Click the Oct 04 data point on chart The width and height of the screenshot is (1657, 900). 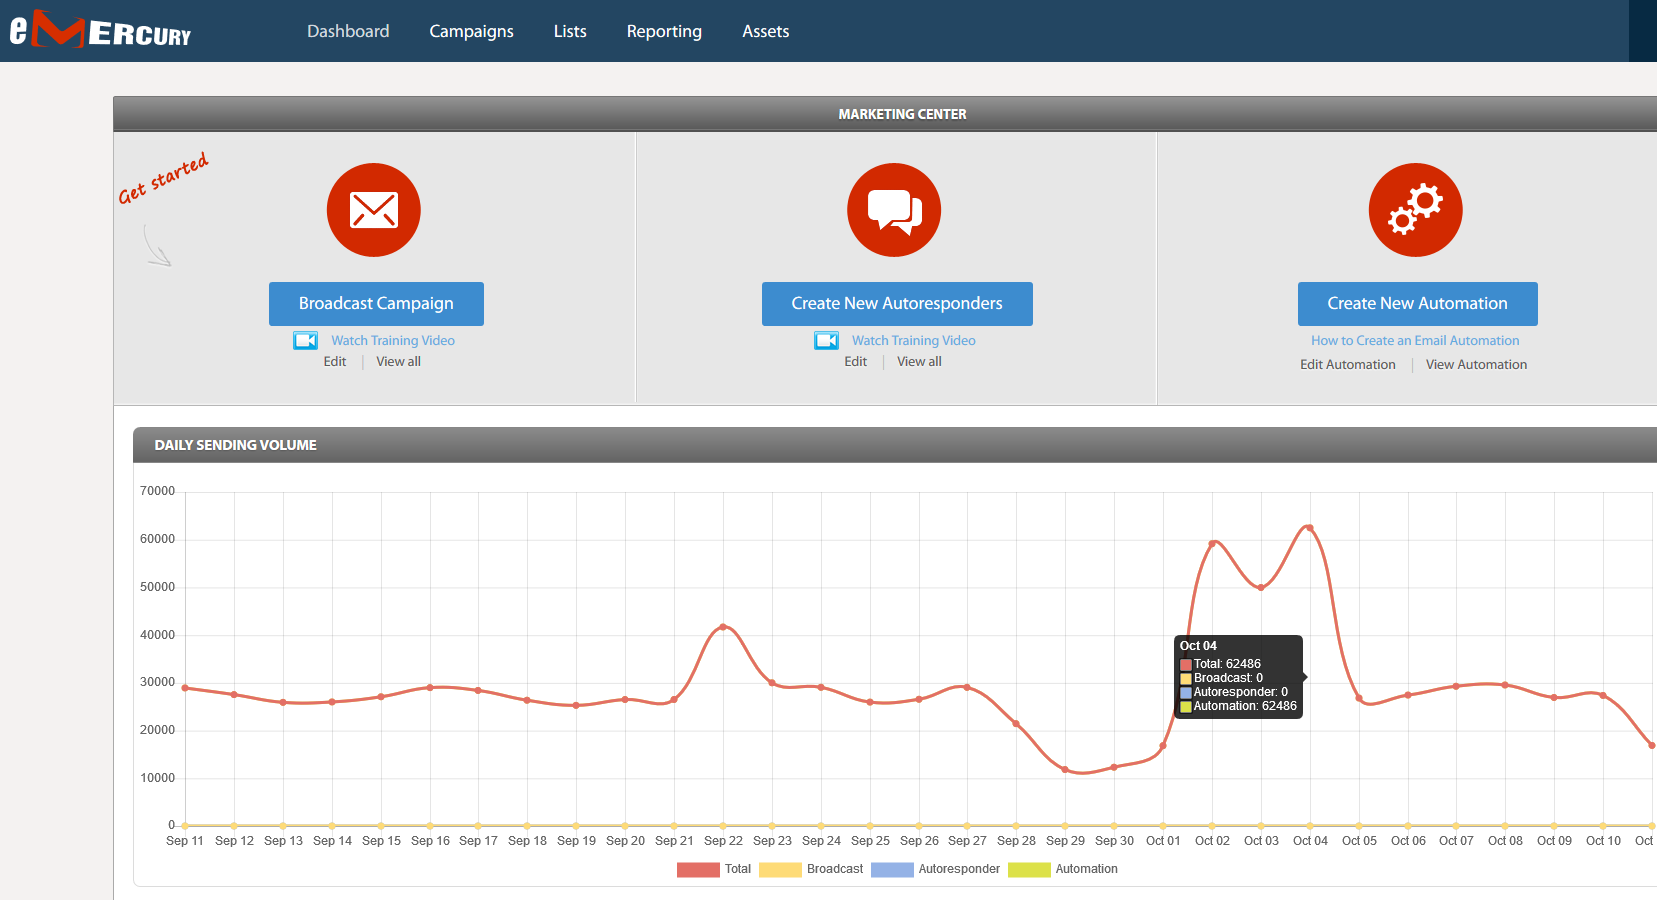(1309, 528)
